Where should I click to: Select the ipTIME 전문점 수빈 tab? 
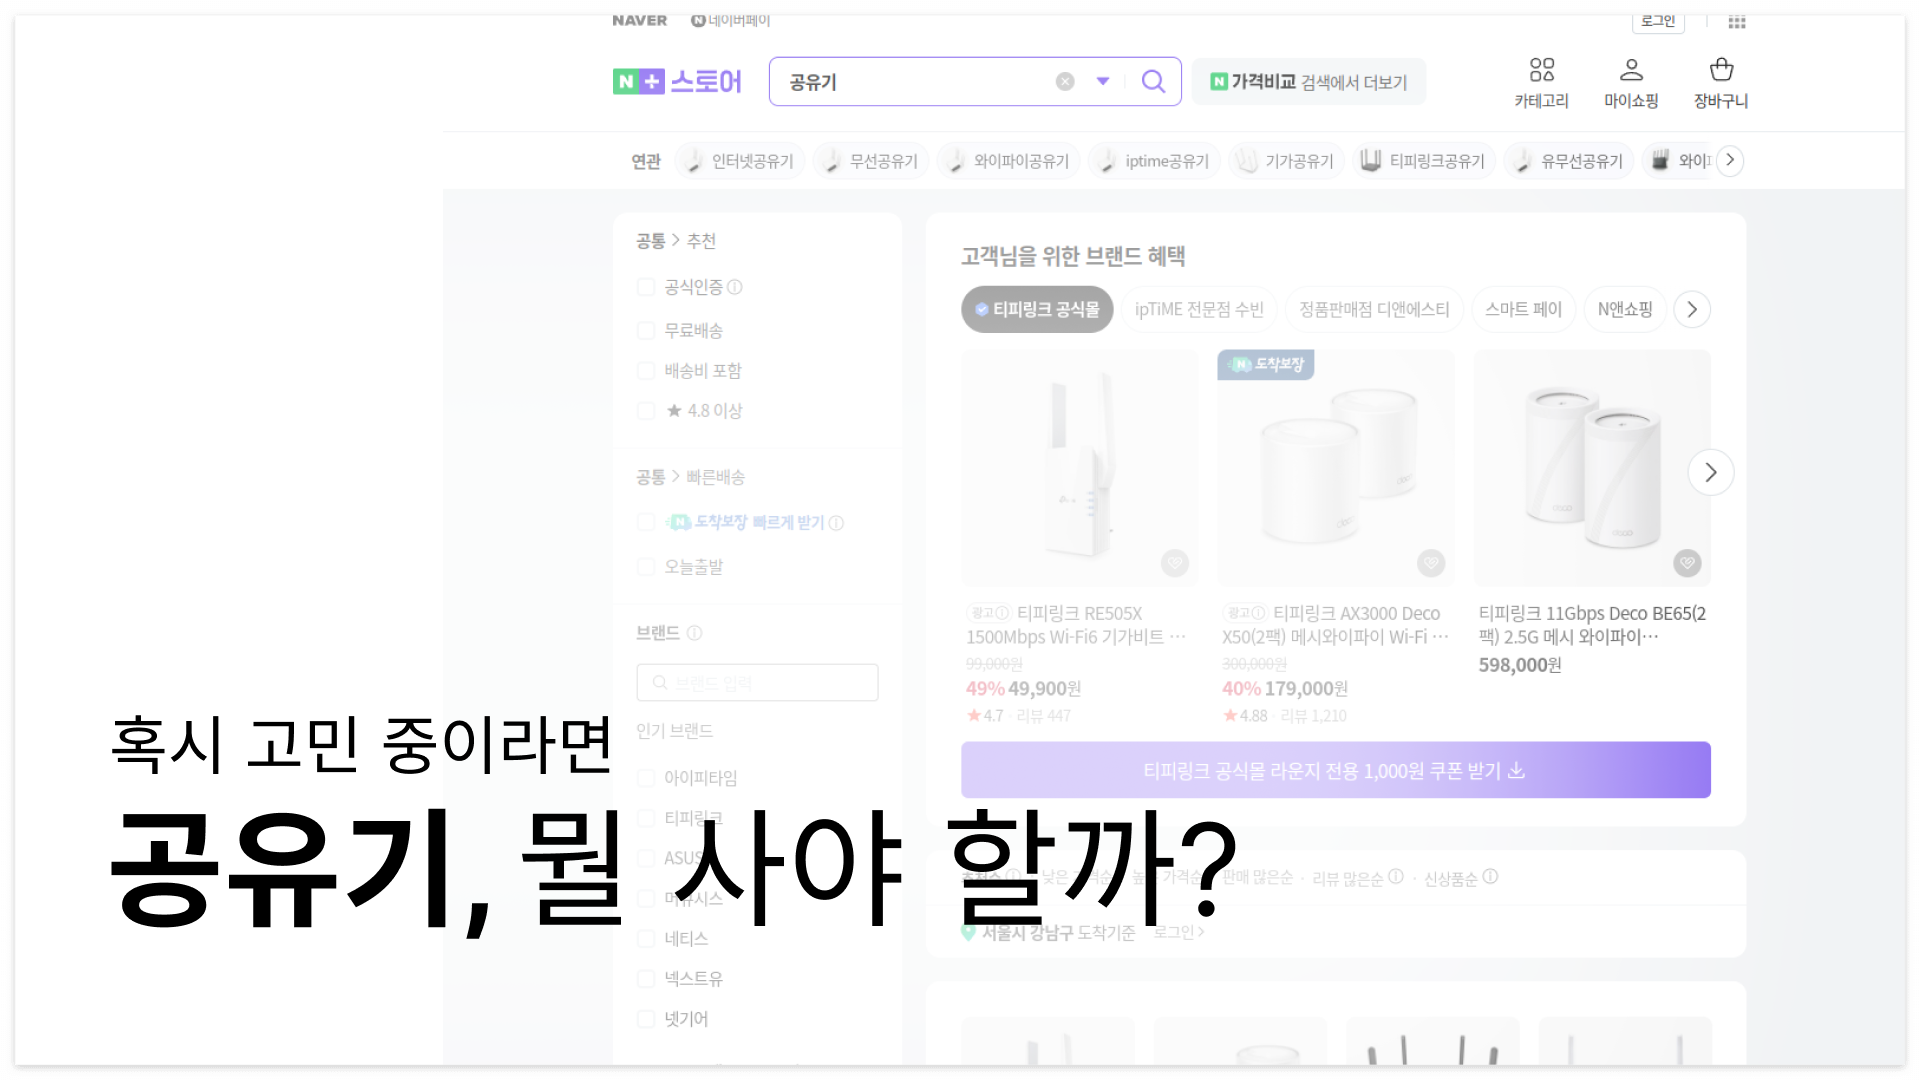1199,310
